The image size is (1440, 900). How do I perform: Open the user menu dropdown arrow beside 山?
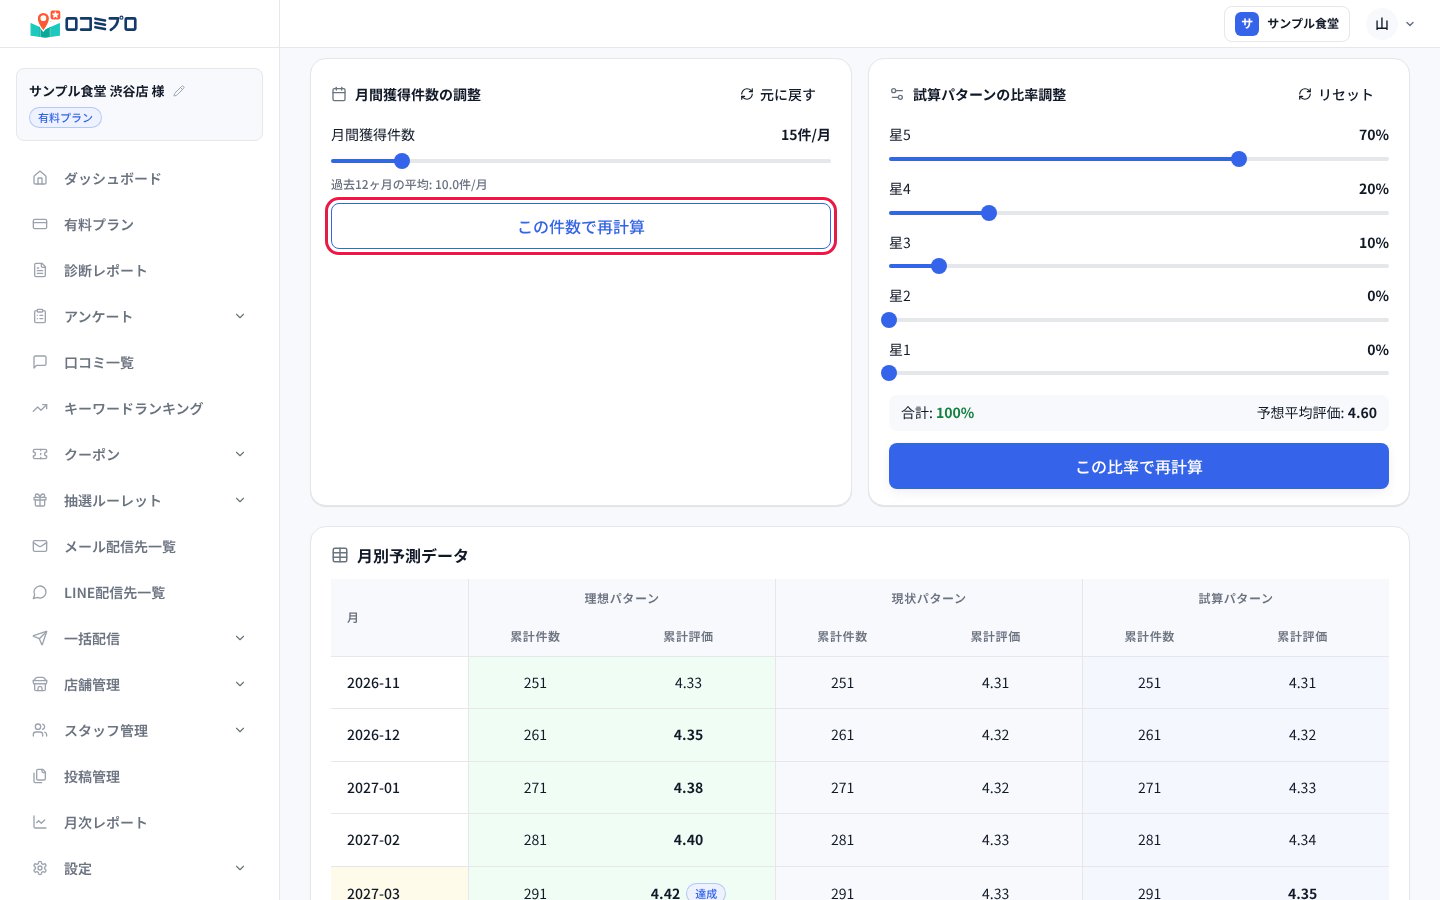pyautogui.click(x=1410, y=24)
